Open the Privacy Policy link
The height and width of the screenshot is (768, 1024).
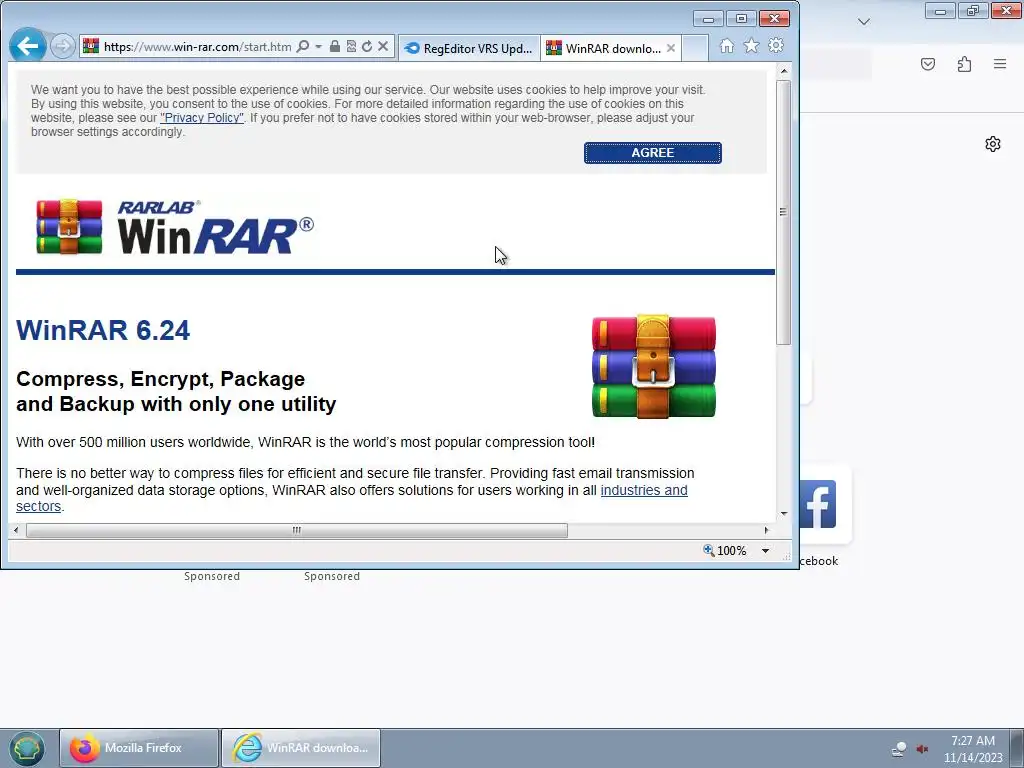[x=202, y=118]
